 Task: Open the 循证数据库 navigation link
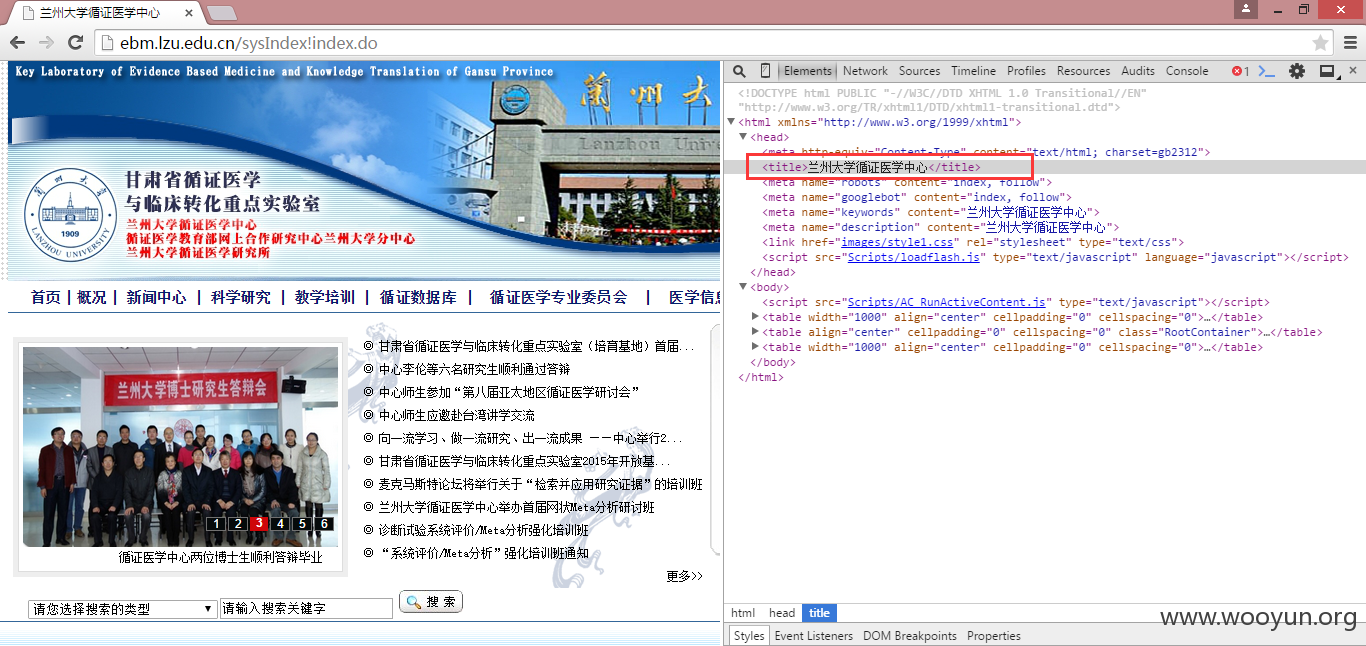point(418,298)
